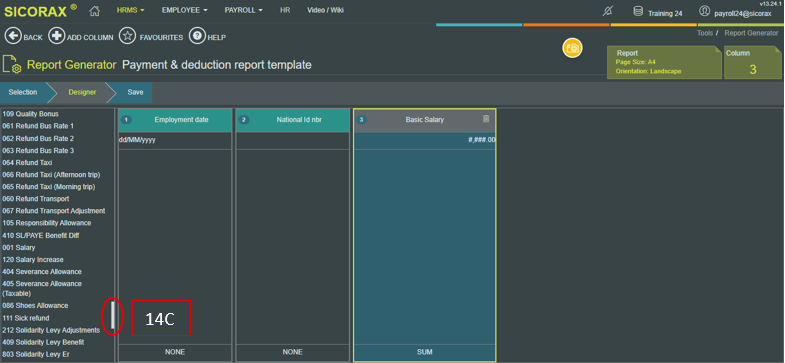Open the Video / Wiki menu
The height and width of the screenshot is (363, 785).
[325, 11]
